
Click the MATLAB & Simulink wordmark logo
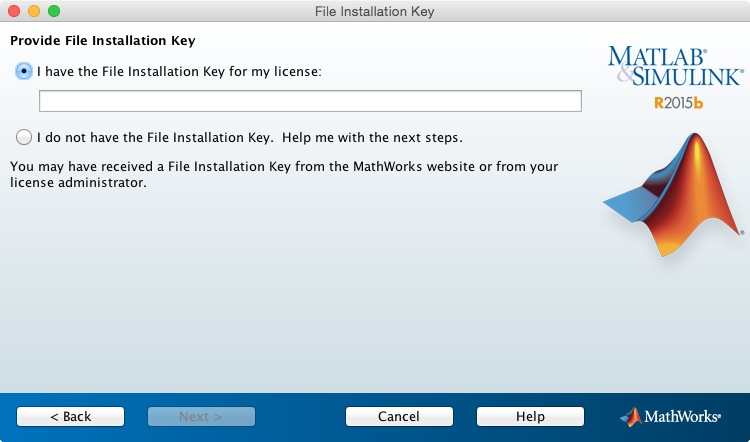pos(675,66)
